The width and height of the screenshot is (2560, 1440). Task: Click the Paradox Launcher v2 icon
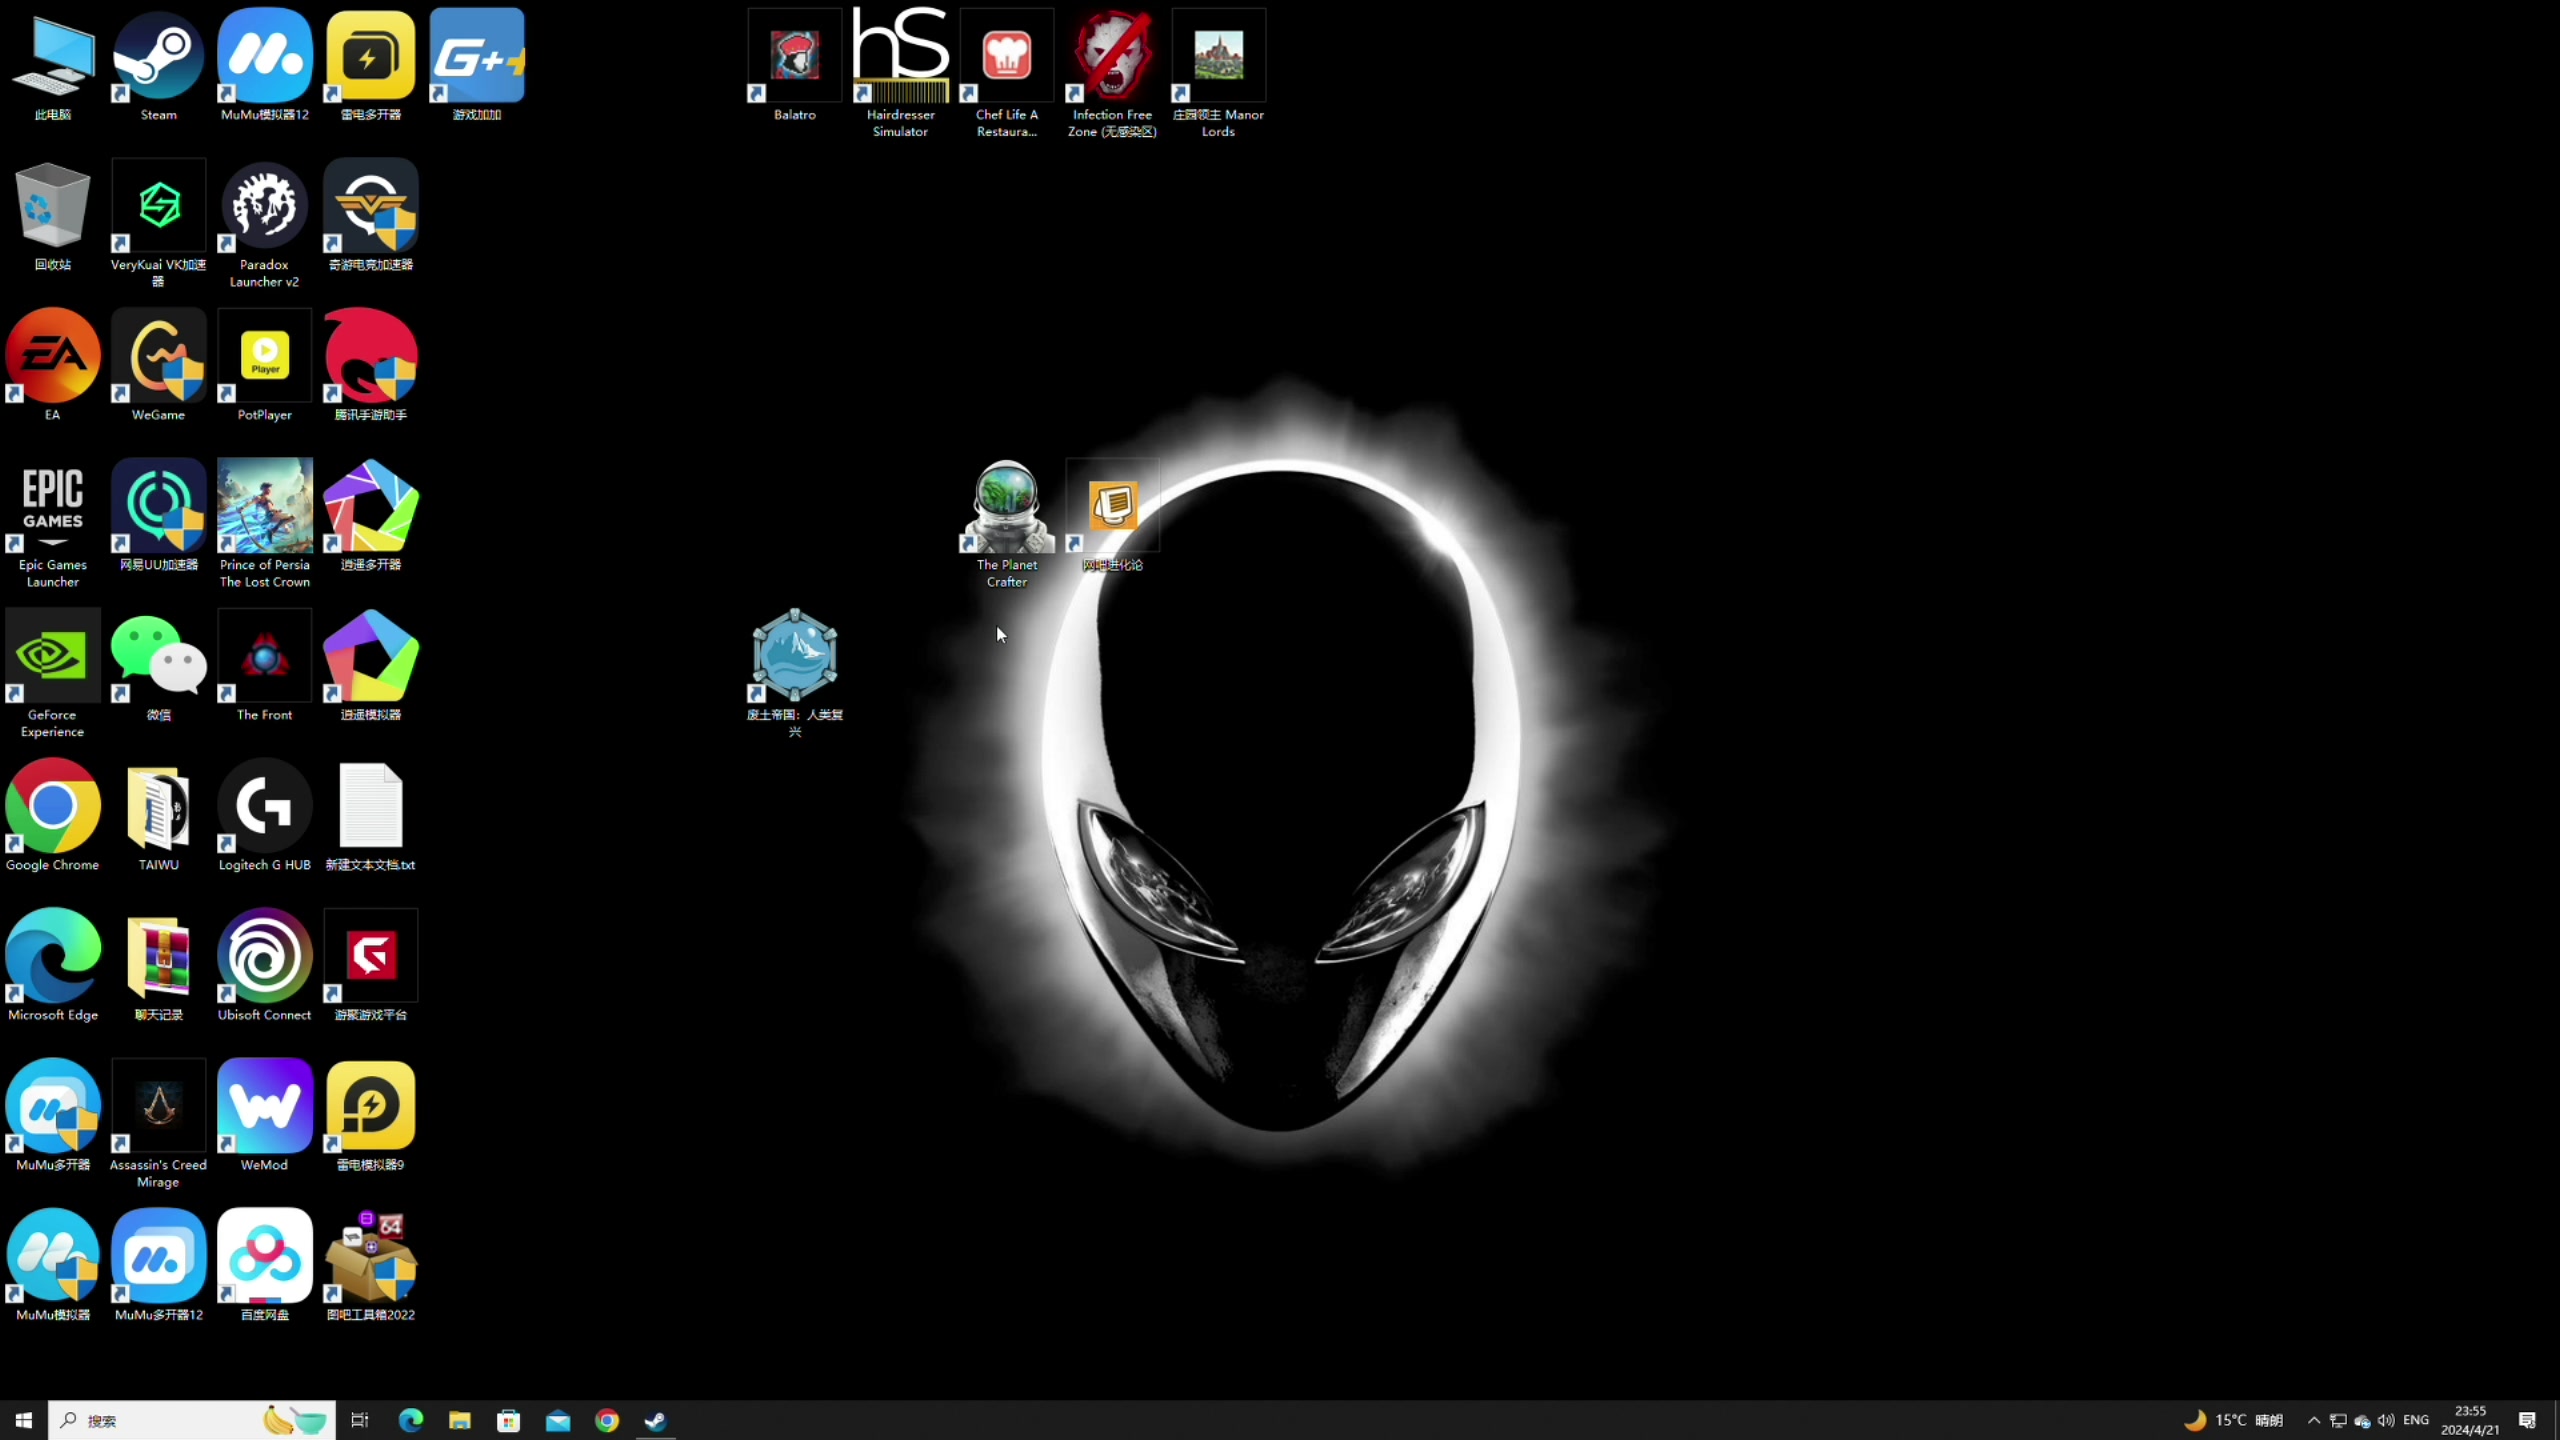pos(264,222)
